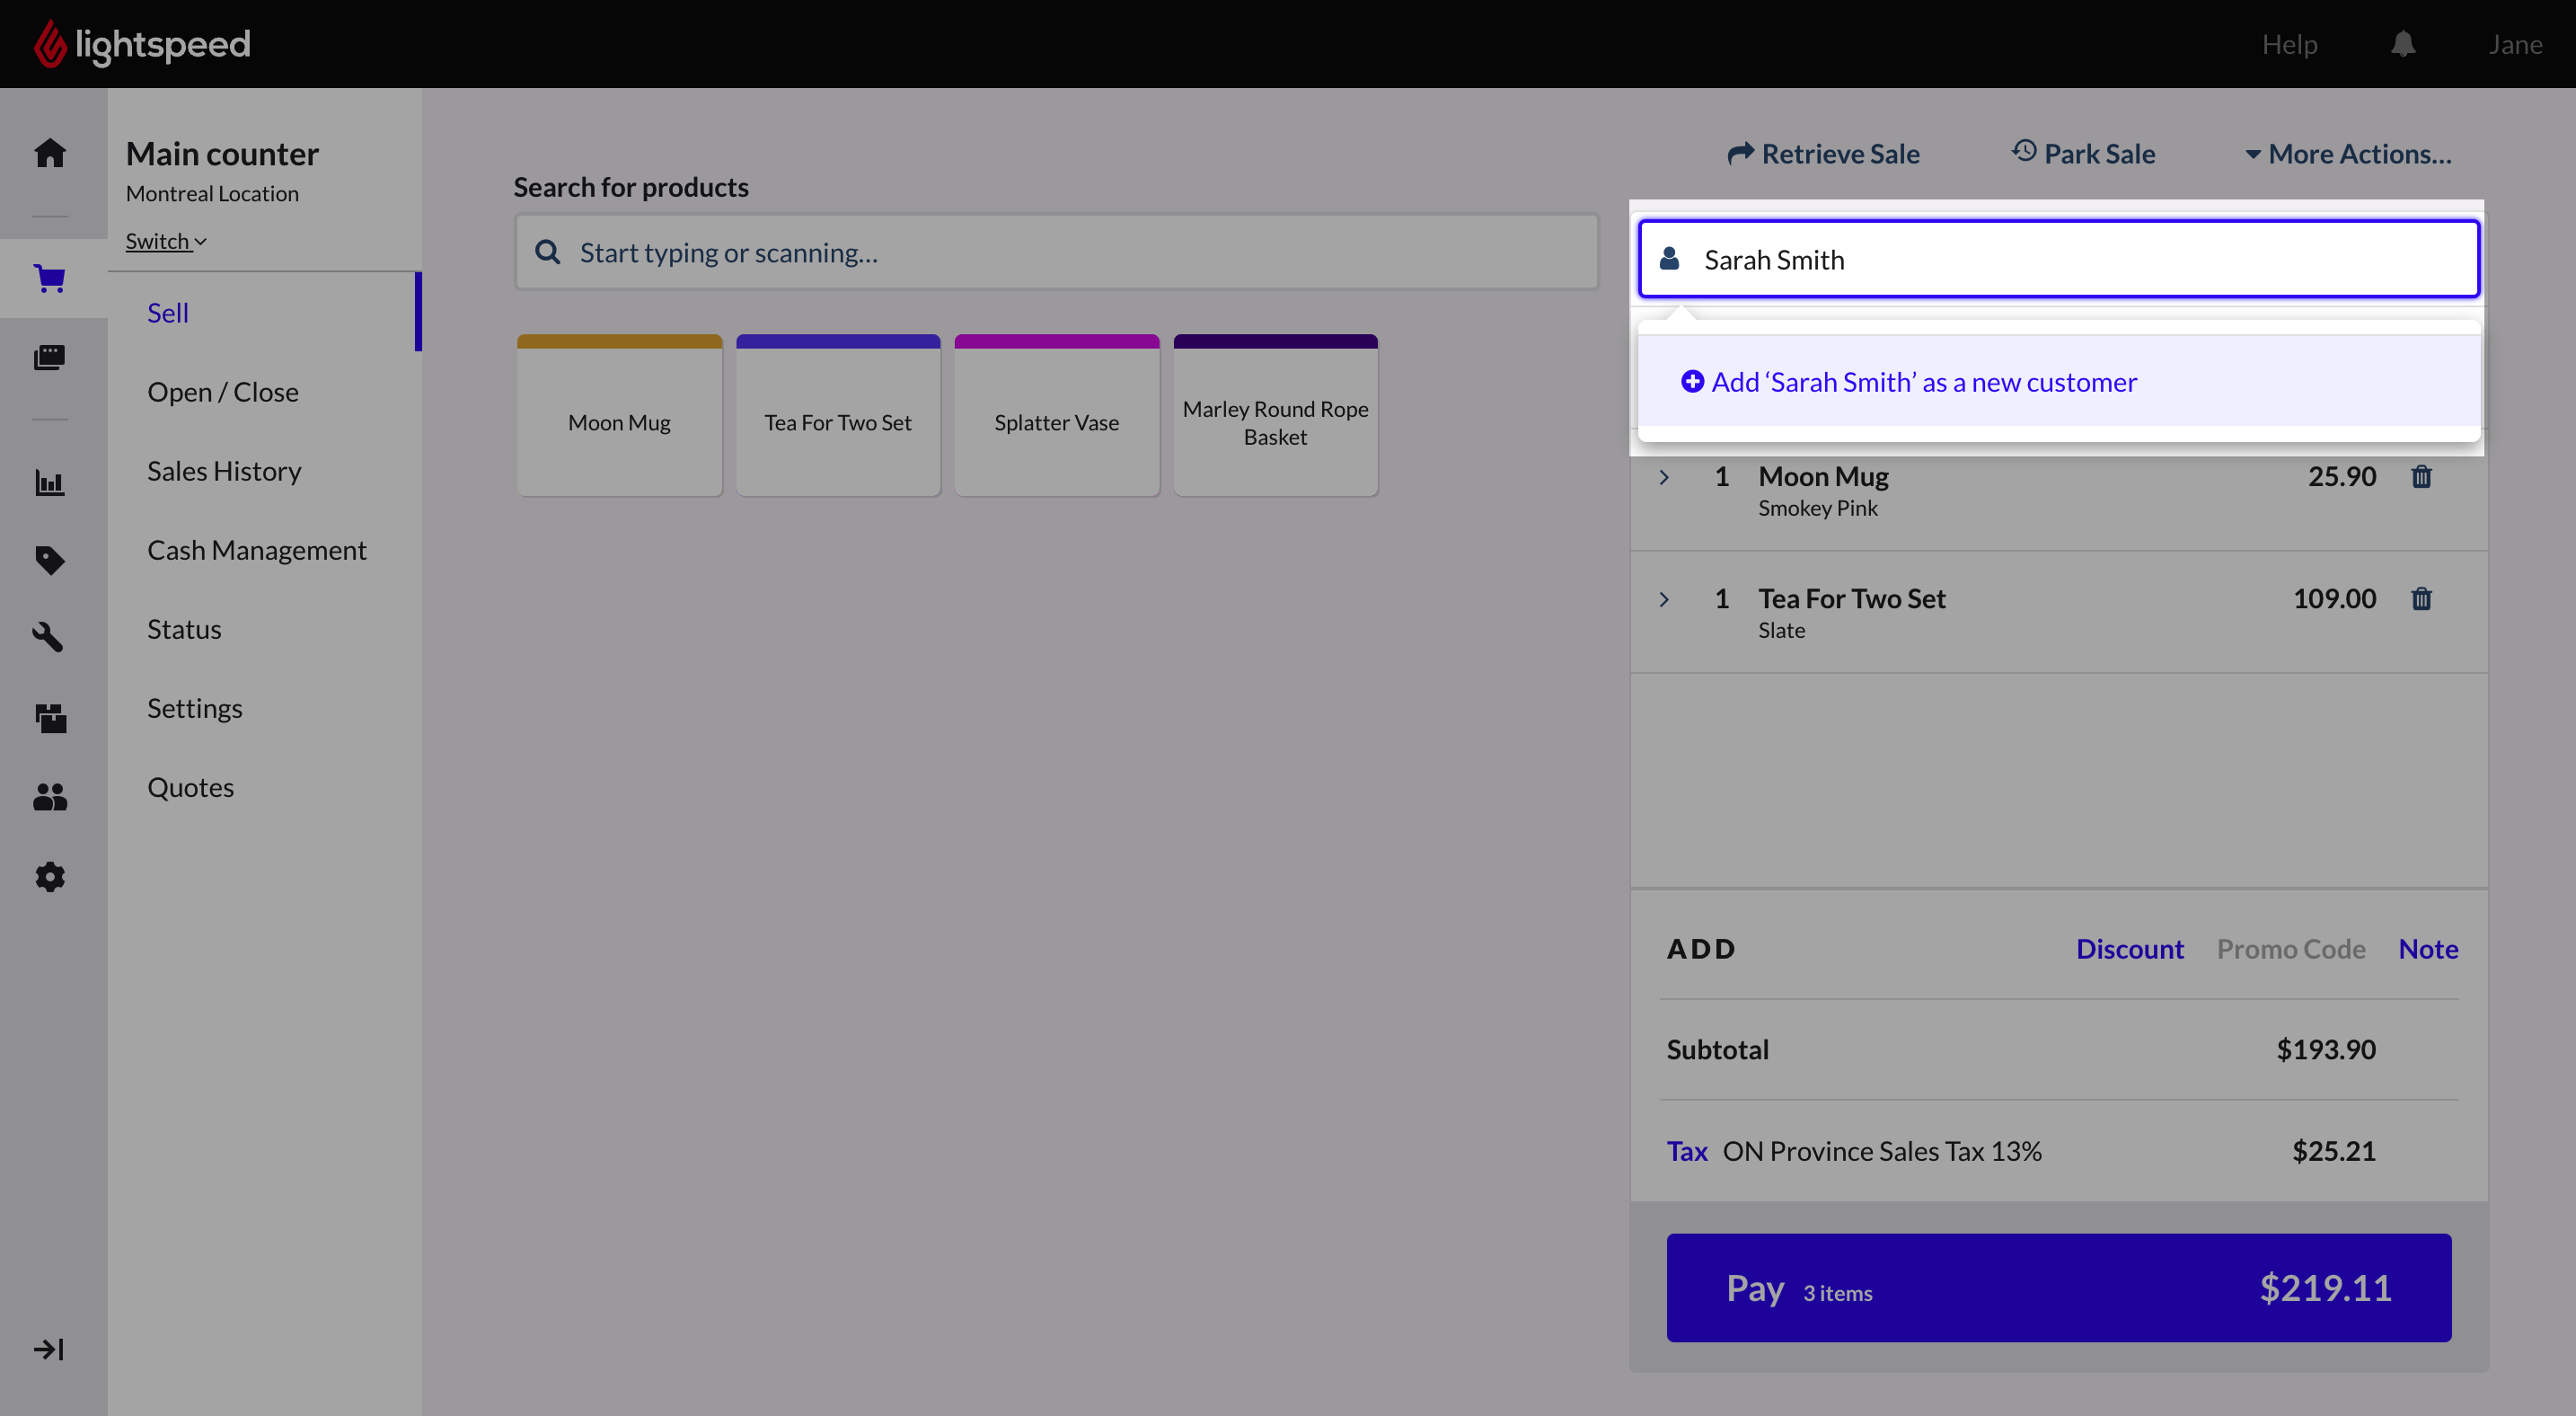Open the Home dashboard icon
This screenshot has width=2576, height=1416.
(50, 152)
